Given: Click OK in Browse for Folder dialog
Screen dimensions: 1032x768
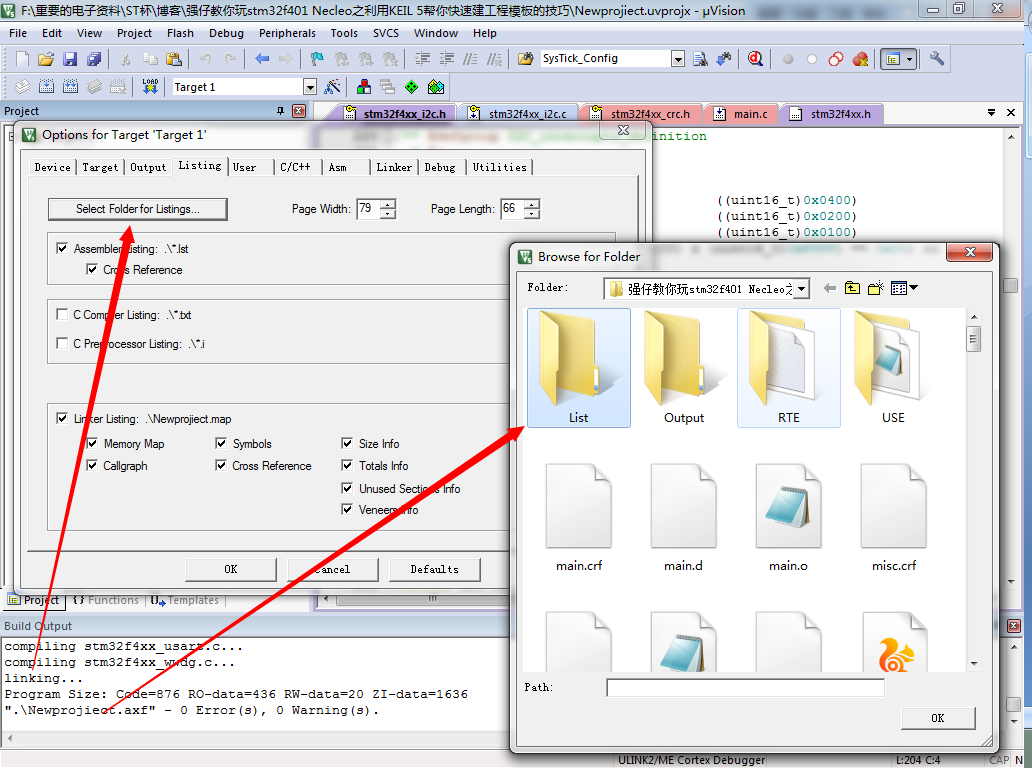Looking at the screenshot, I should point(938,718).
